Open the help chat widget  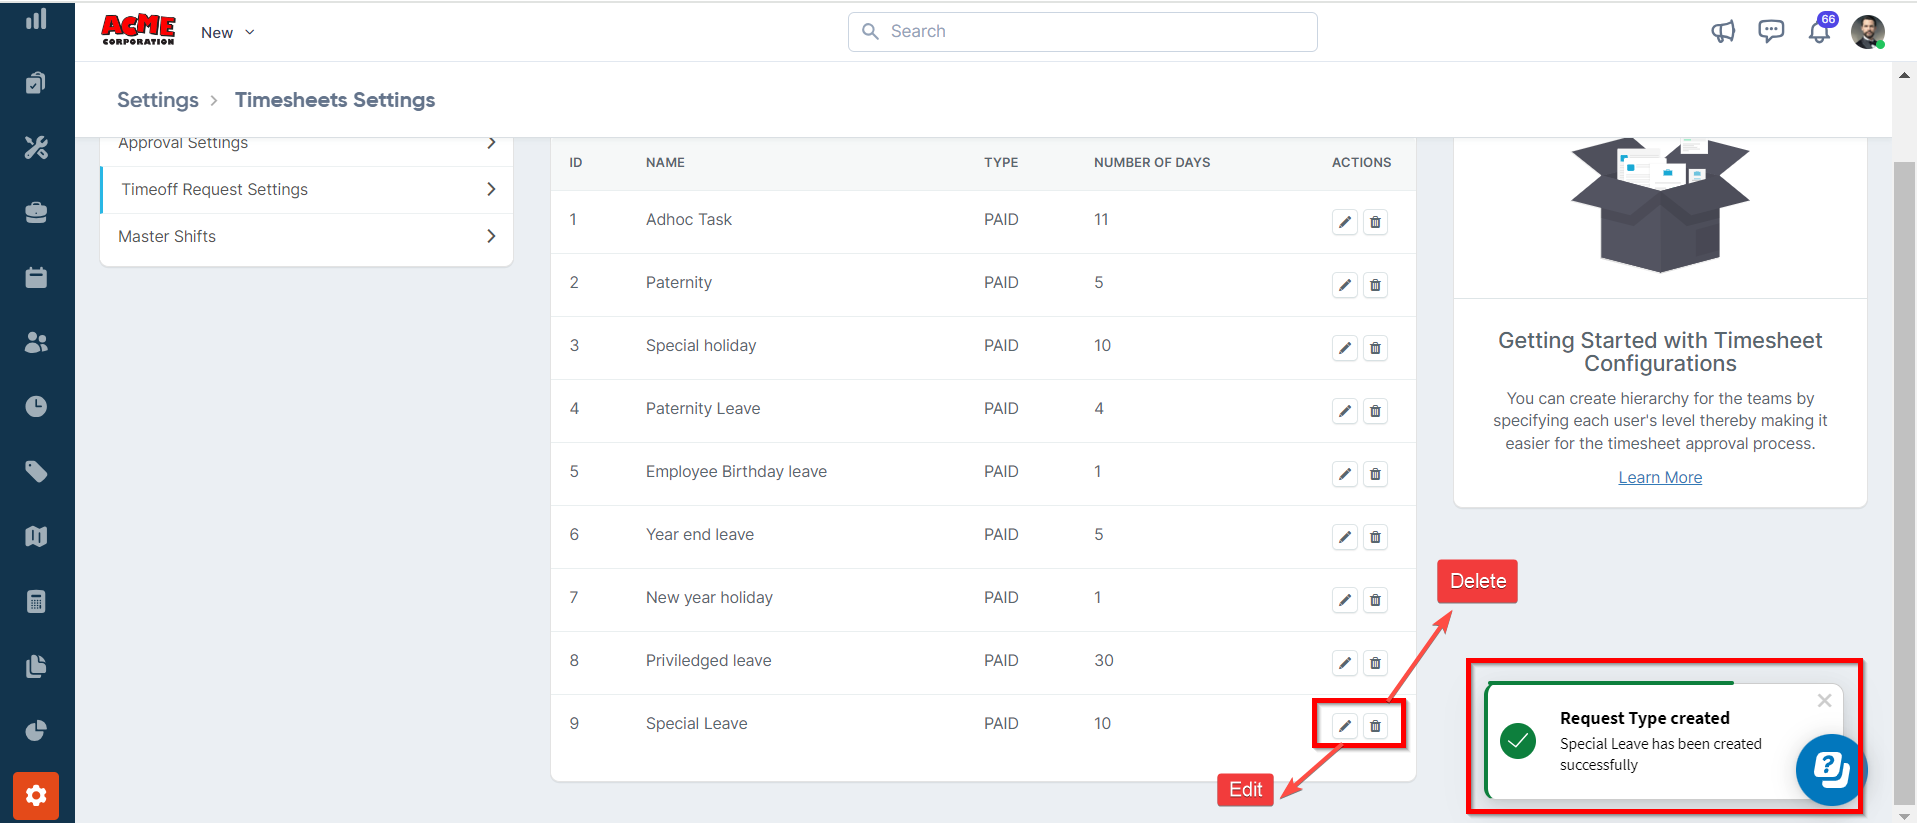(x=1830, y=769)
